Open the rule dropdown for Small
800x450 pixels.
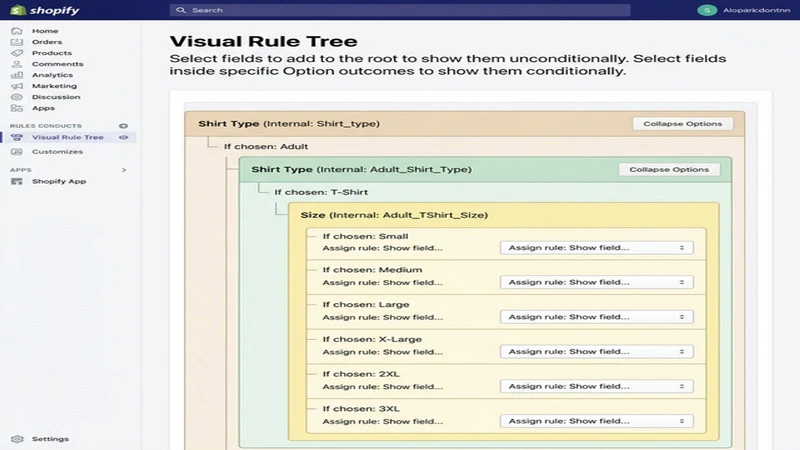click(x=596, y=247)
